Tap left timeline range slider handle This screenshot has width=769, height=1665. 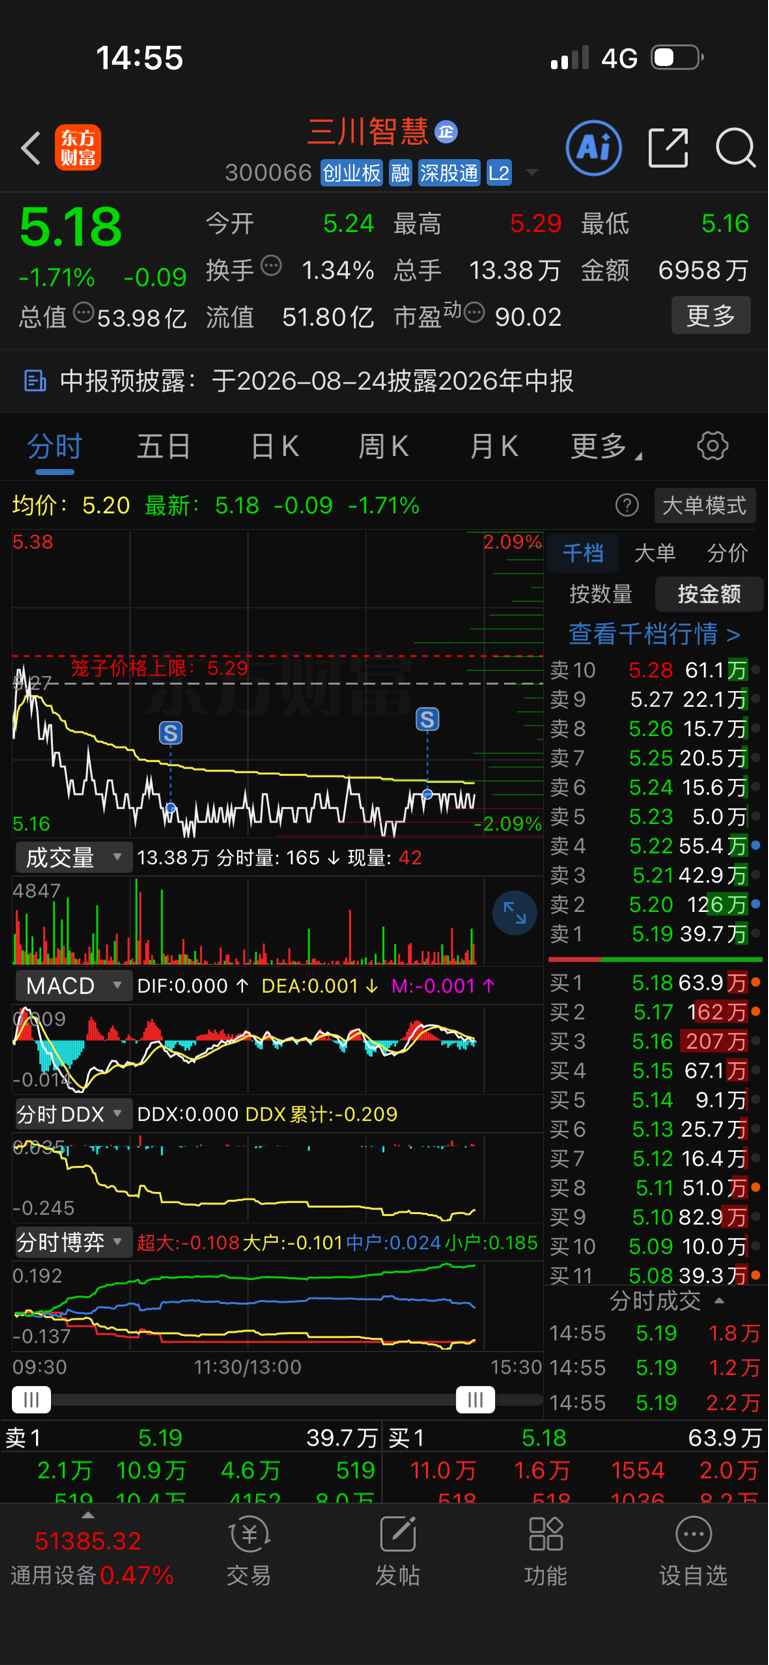coord(31,1400)
